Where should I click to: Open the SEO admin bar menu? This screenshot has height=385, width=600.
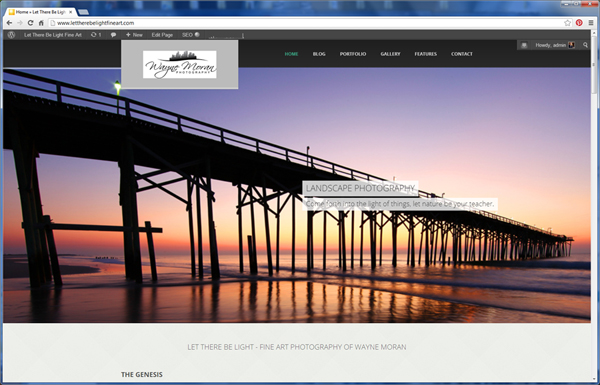tap(191, 35)
